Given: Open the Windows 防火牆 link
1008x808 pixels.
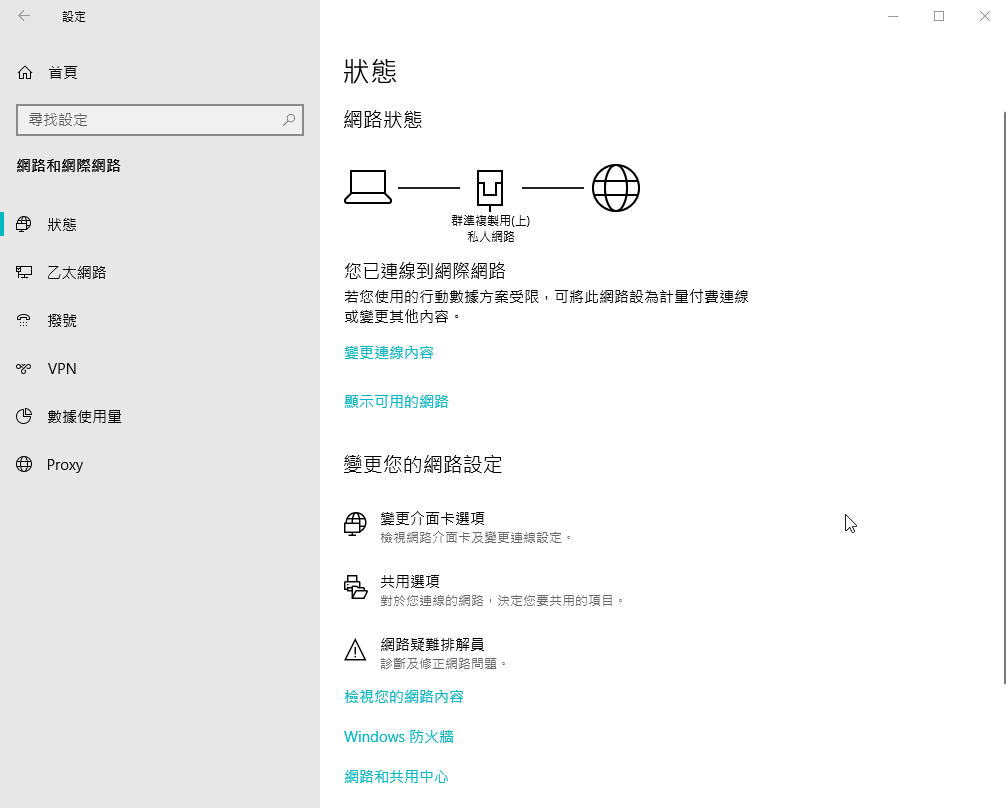Looking at the screenshot, I should (399, 737).
